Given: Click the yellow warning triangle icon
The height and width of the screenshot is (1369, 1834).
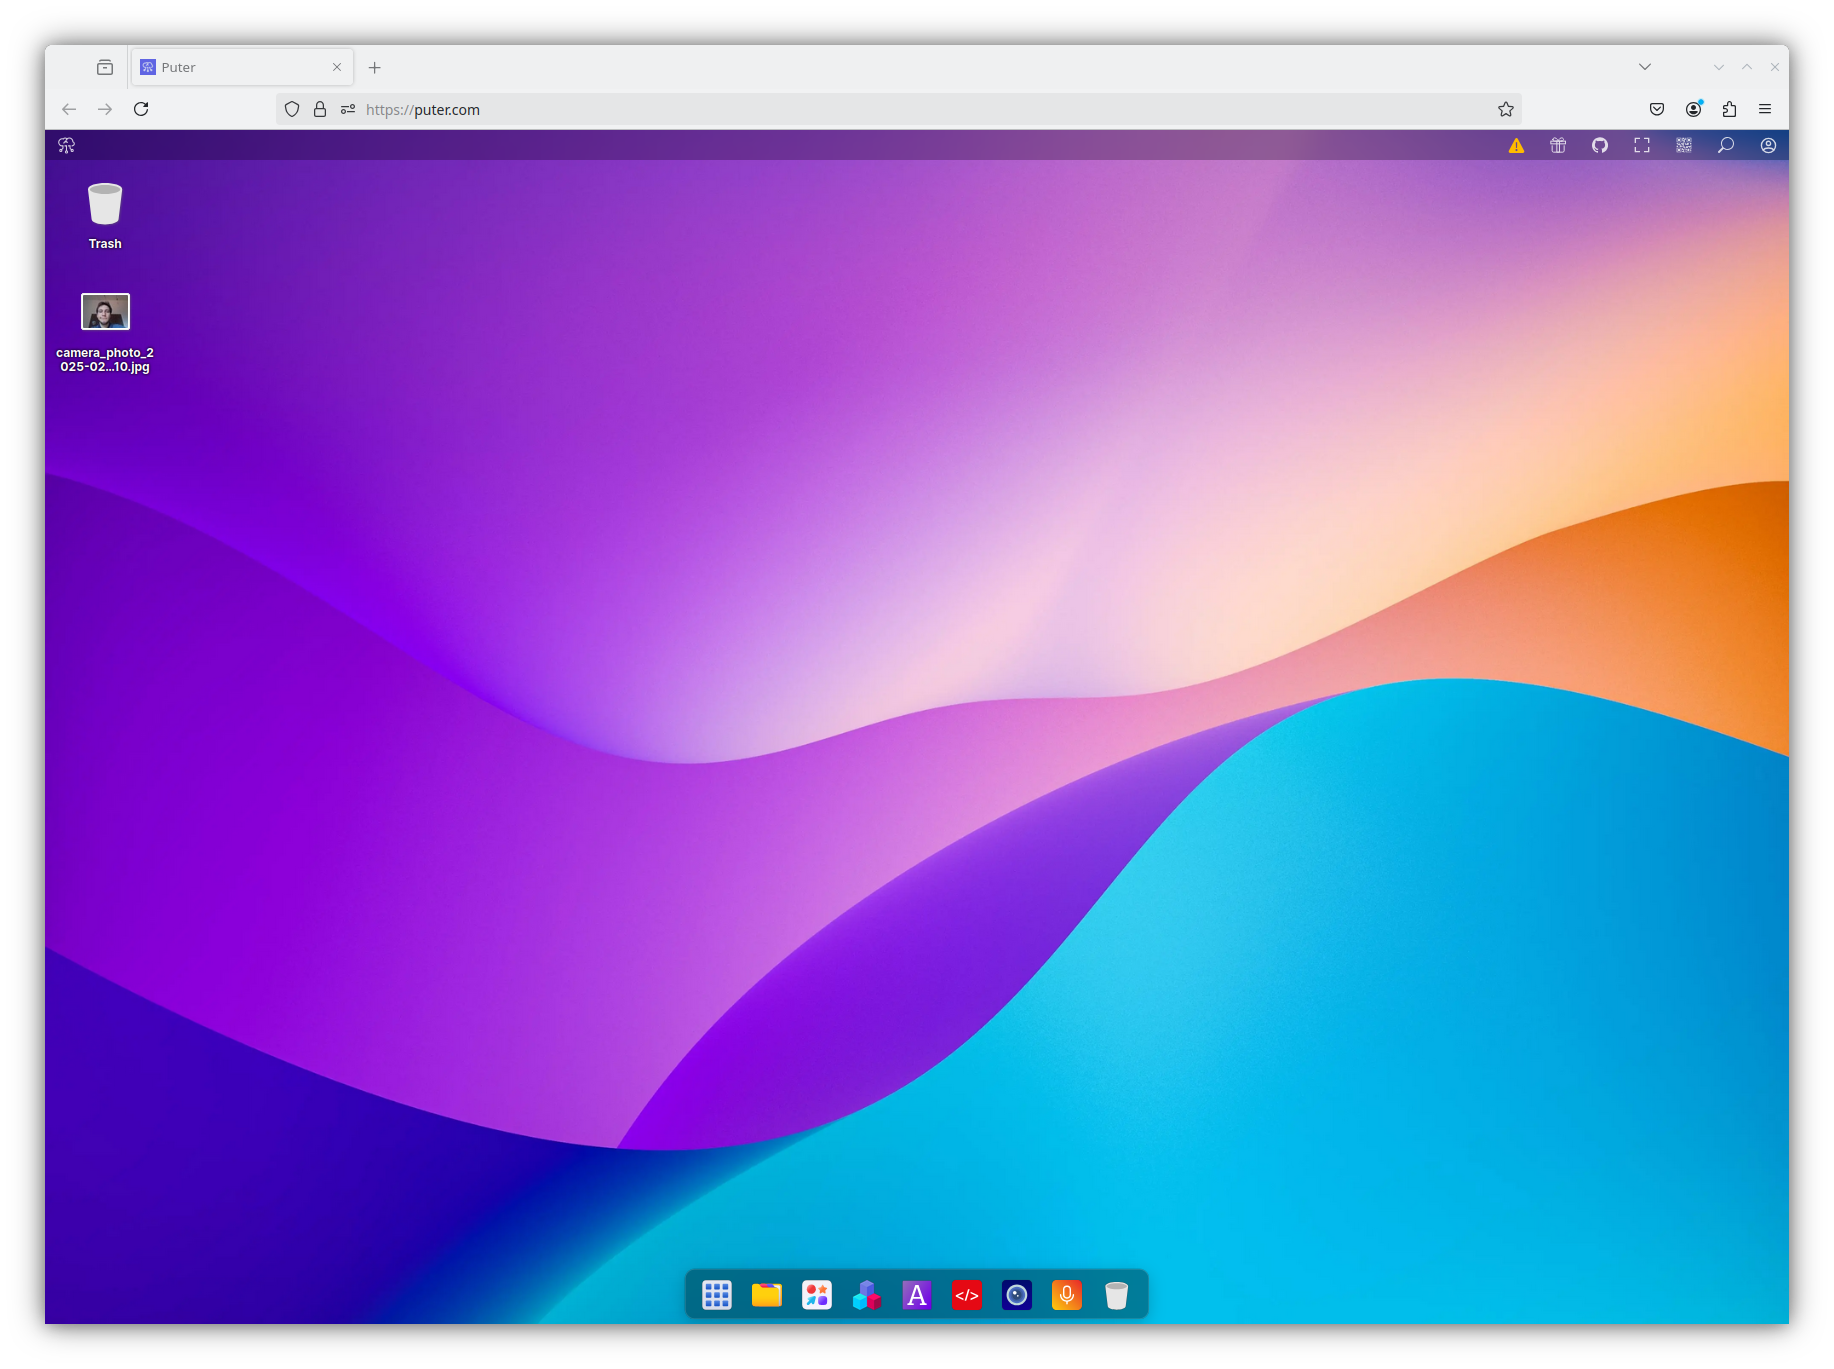Looking at the screenshot, I should pos(1516,145).
